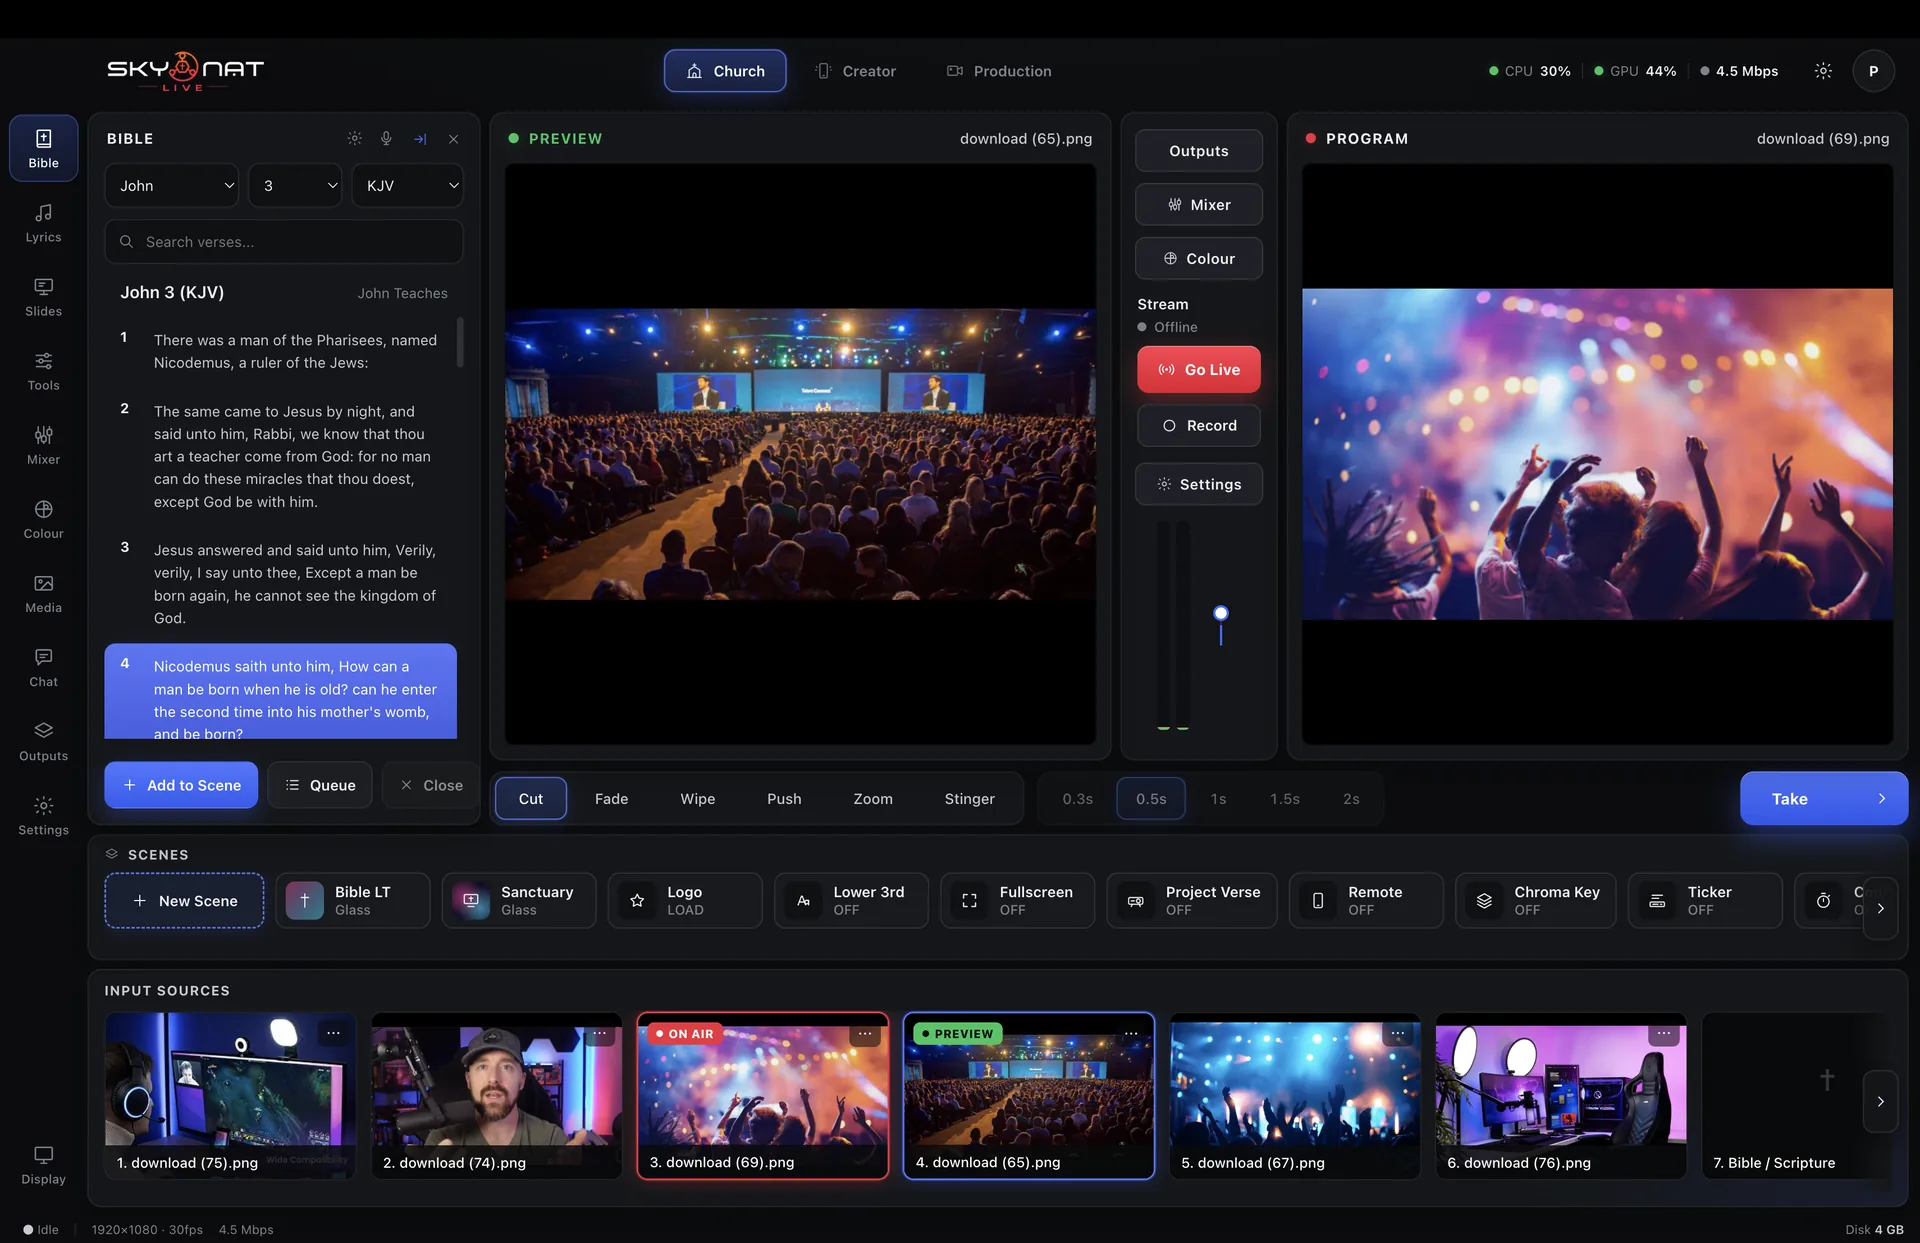The width and height of the screenshot is (1920, 1243).
Task: Click the Go Live button
Action: click(x=1198, y=369)
